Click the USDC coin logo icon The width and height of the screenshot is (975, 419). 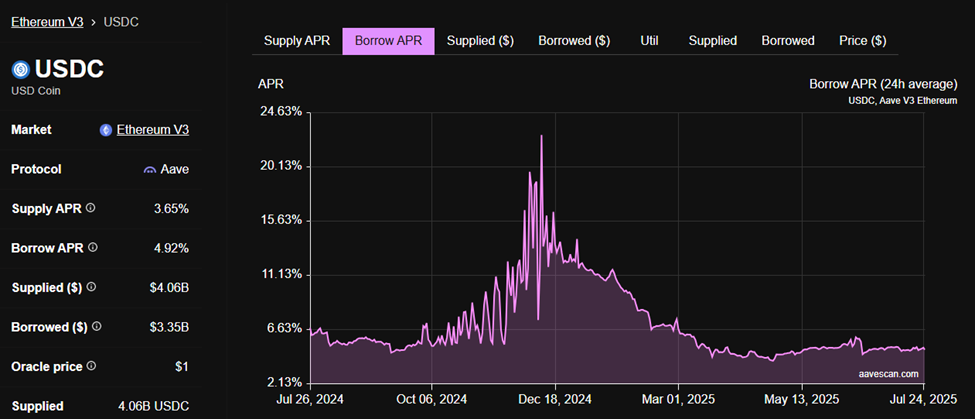pyautogui.click(x=21, y=70)
